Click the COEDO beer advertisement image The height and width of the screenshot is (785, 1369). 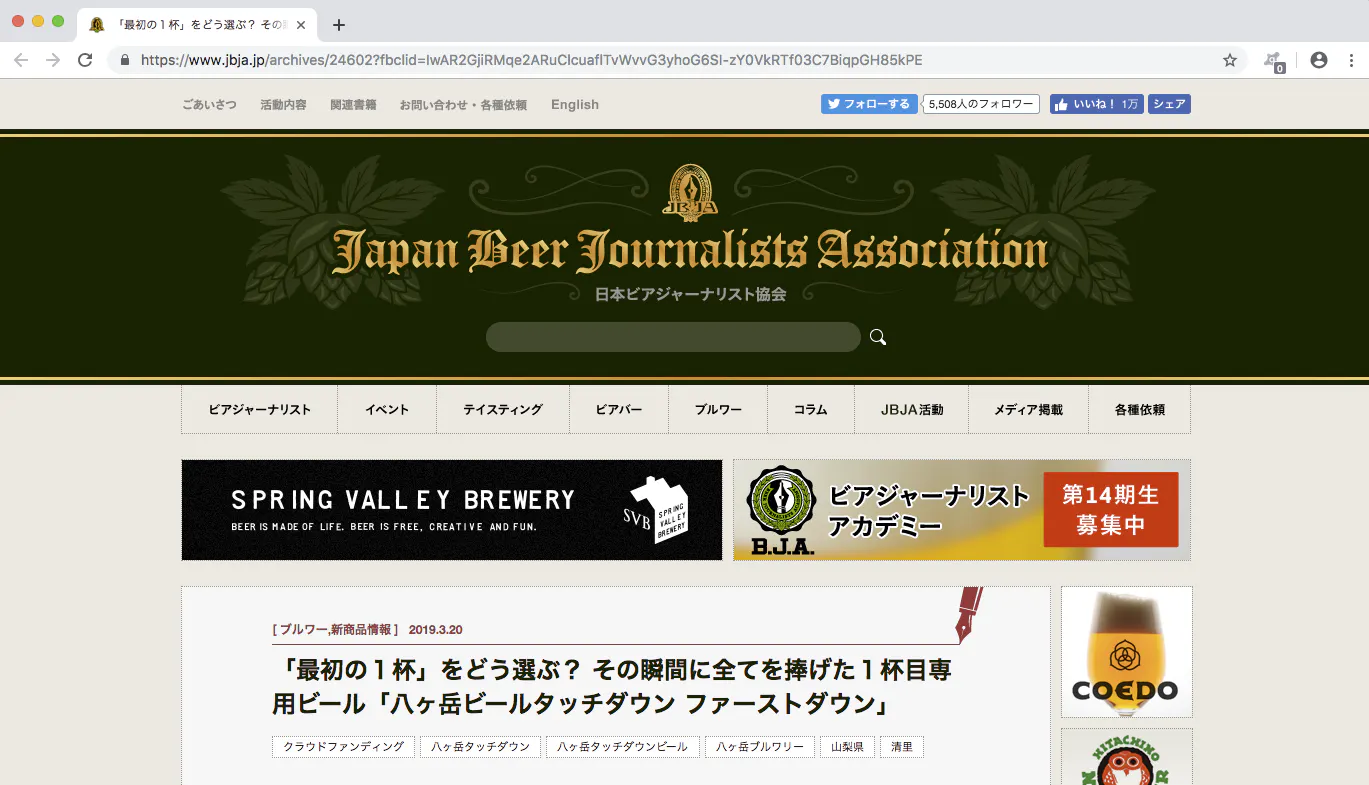pyautogui.click(x=1126, y=651)
